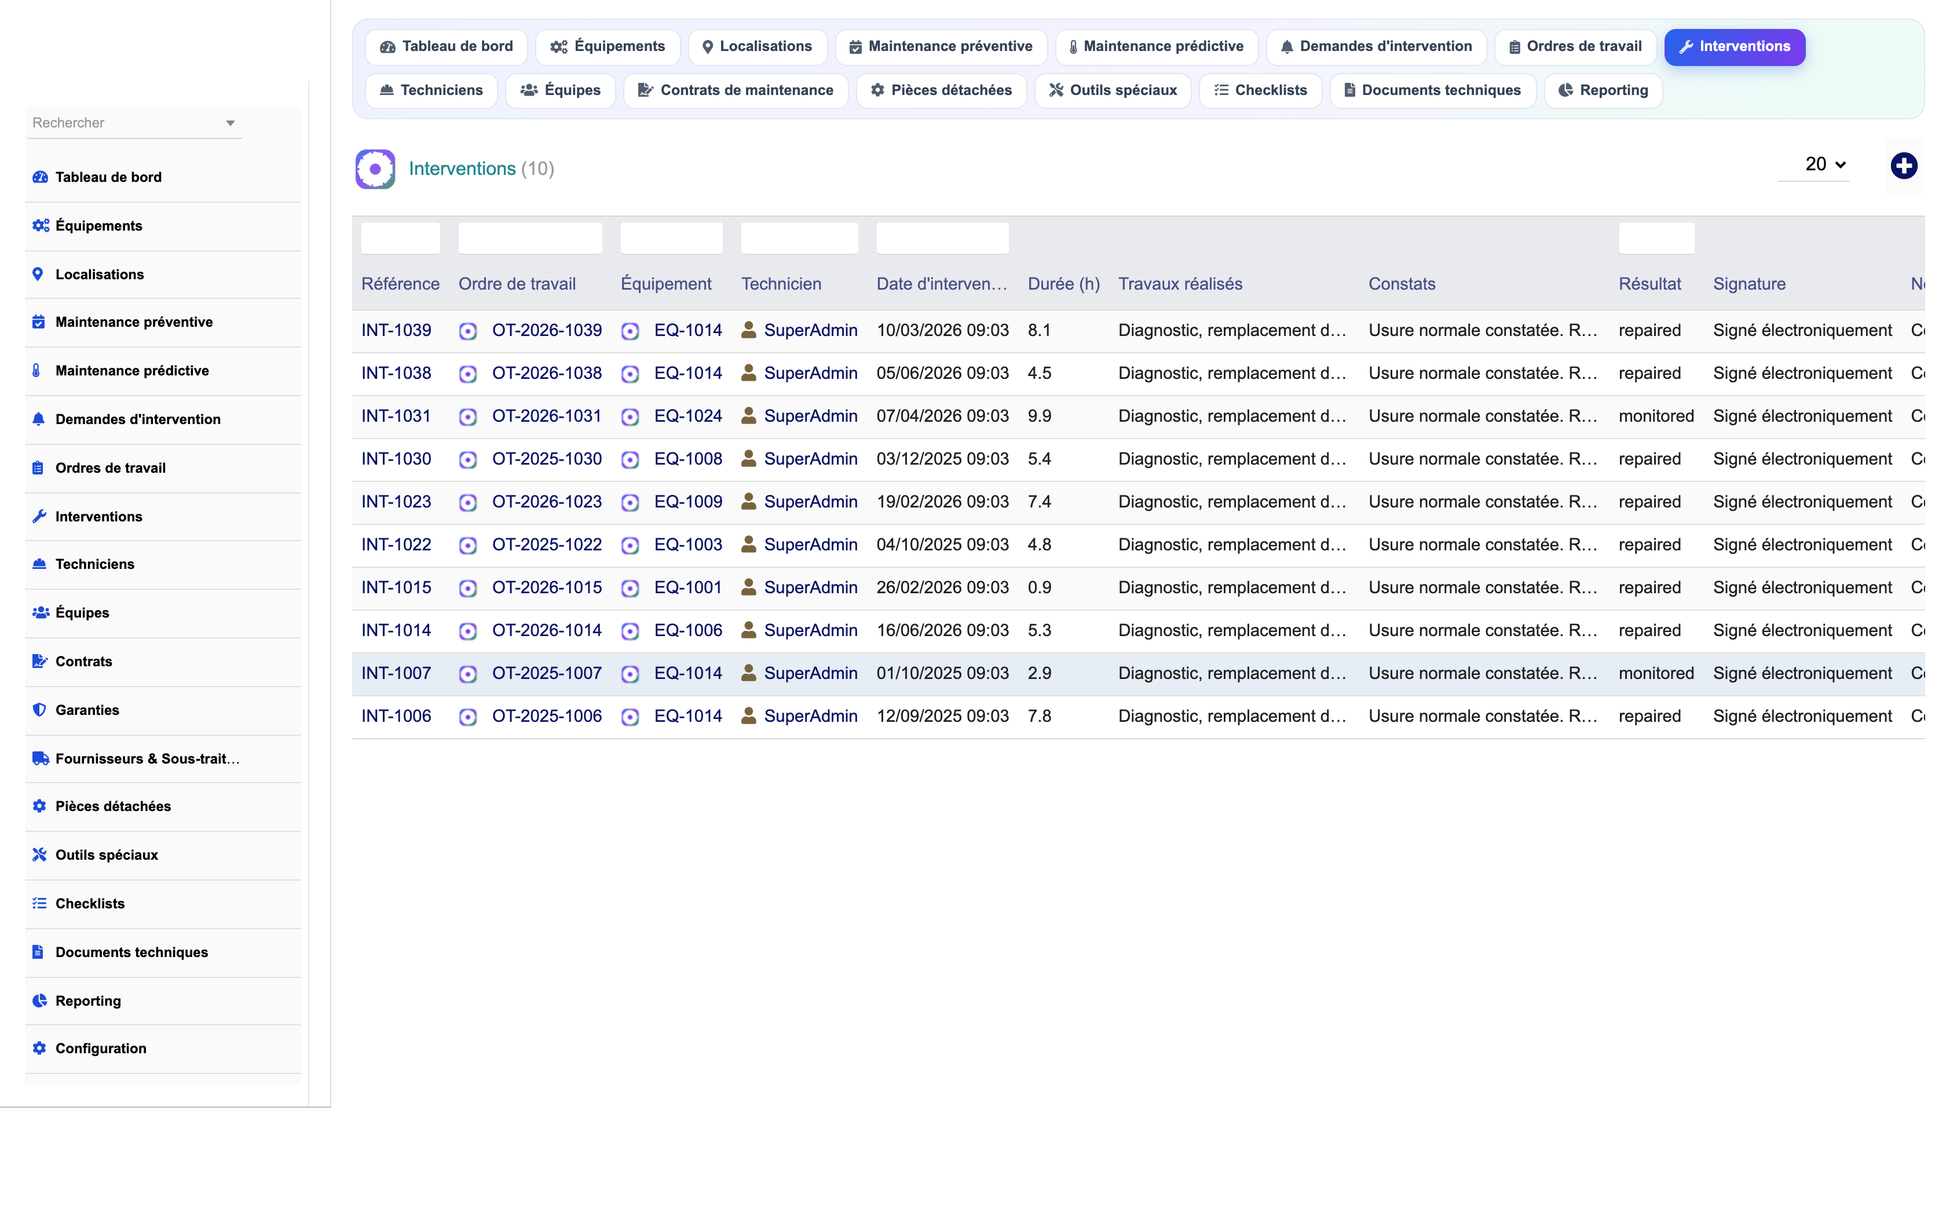Open the Documents techniques top tab
This screenshot has height=1205, width=1946.
[1432, 91]
